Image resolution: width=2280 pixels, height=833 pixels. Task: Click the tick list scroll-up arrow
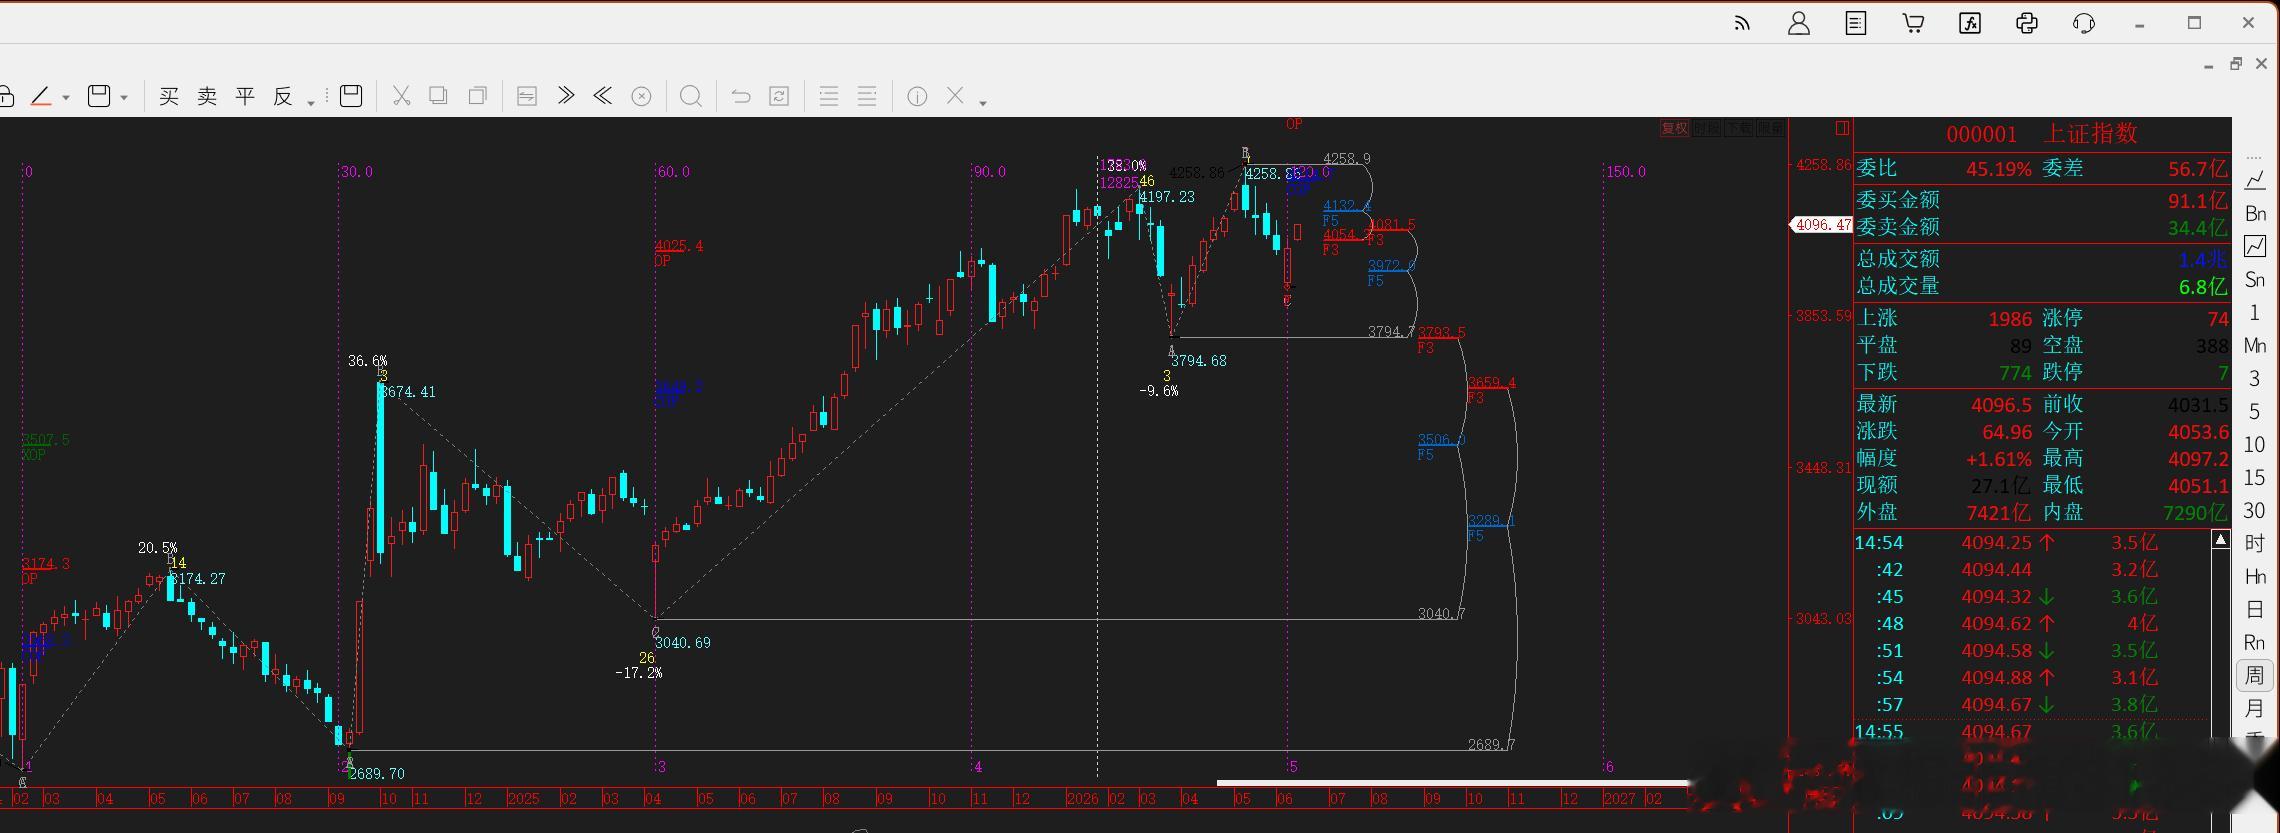pyautogui.click(x=2220, y=540)
